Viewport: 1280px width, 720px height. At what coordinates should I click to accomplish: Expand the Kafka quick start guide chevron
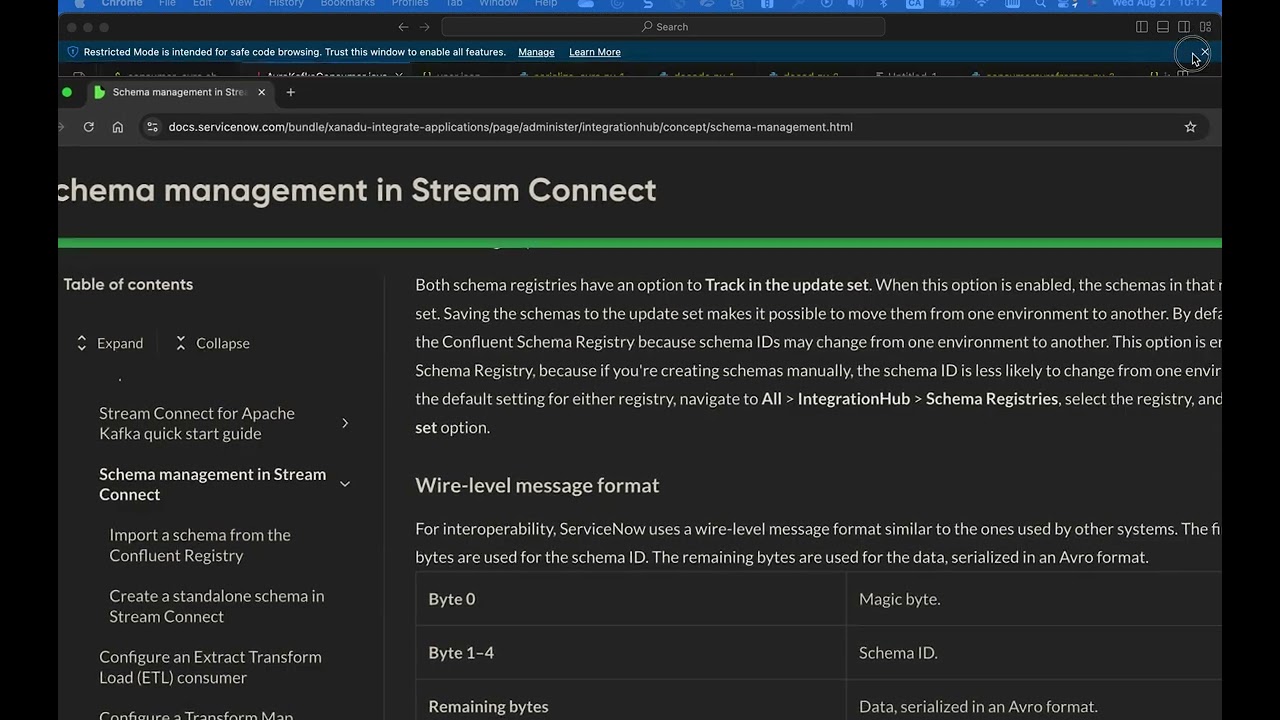tap(345, 423)
